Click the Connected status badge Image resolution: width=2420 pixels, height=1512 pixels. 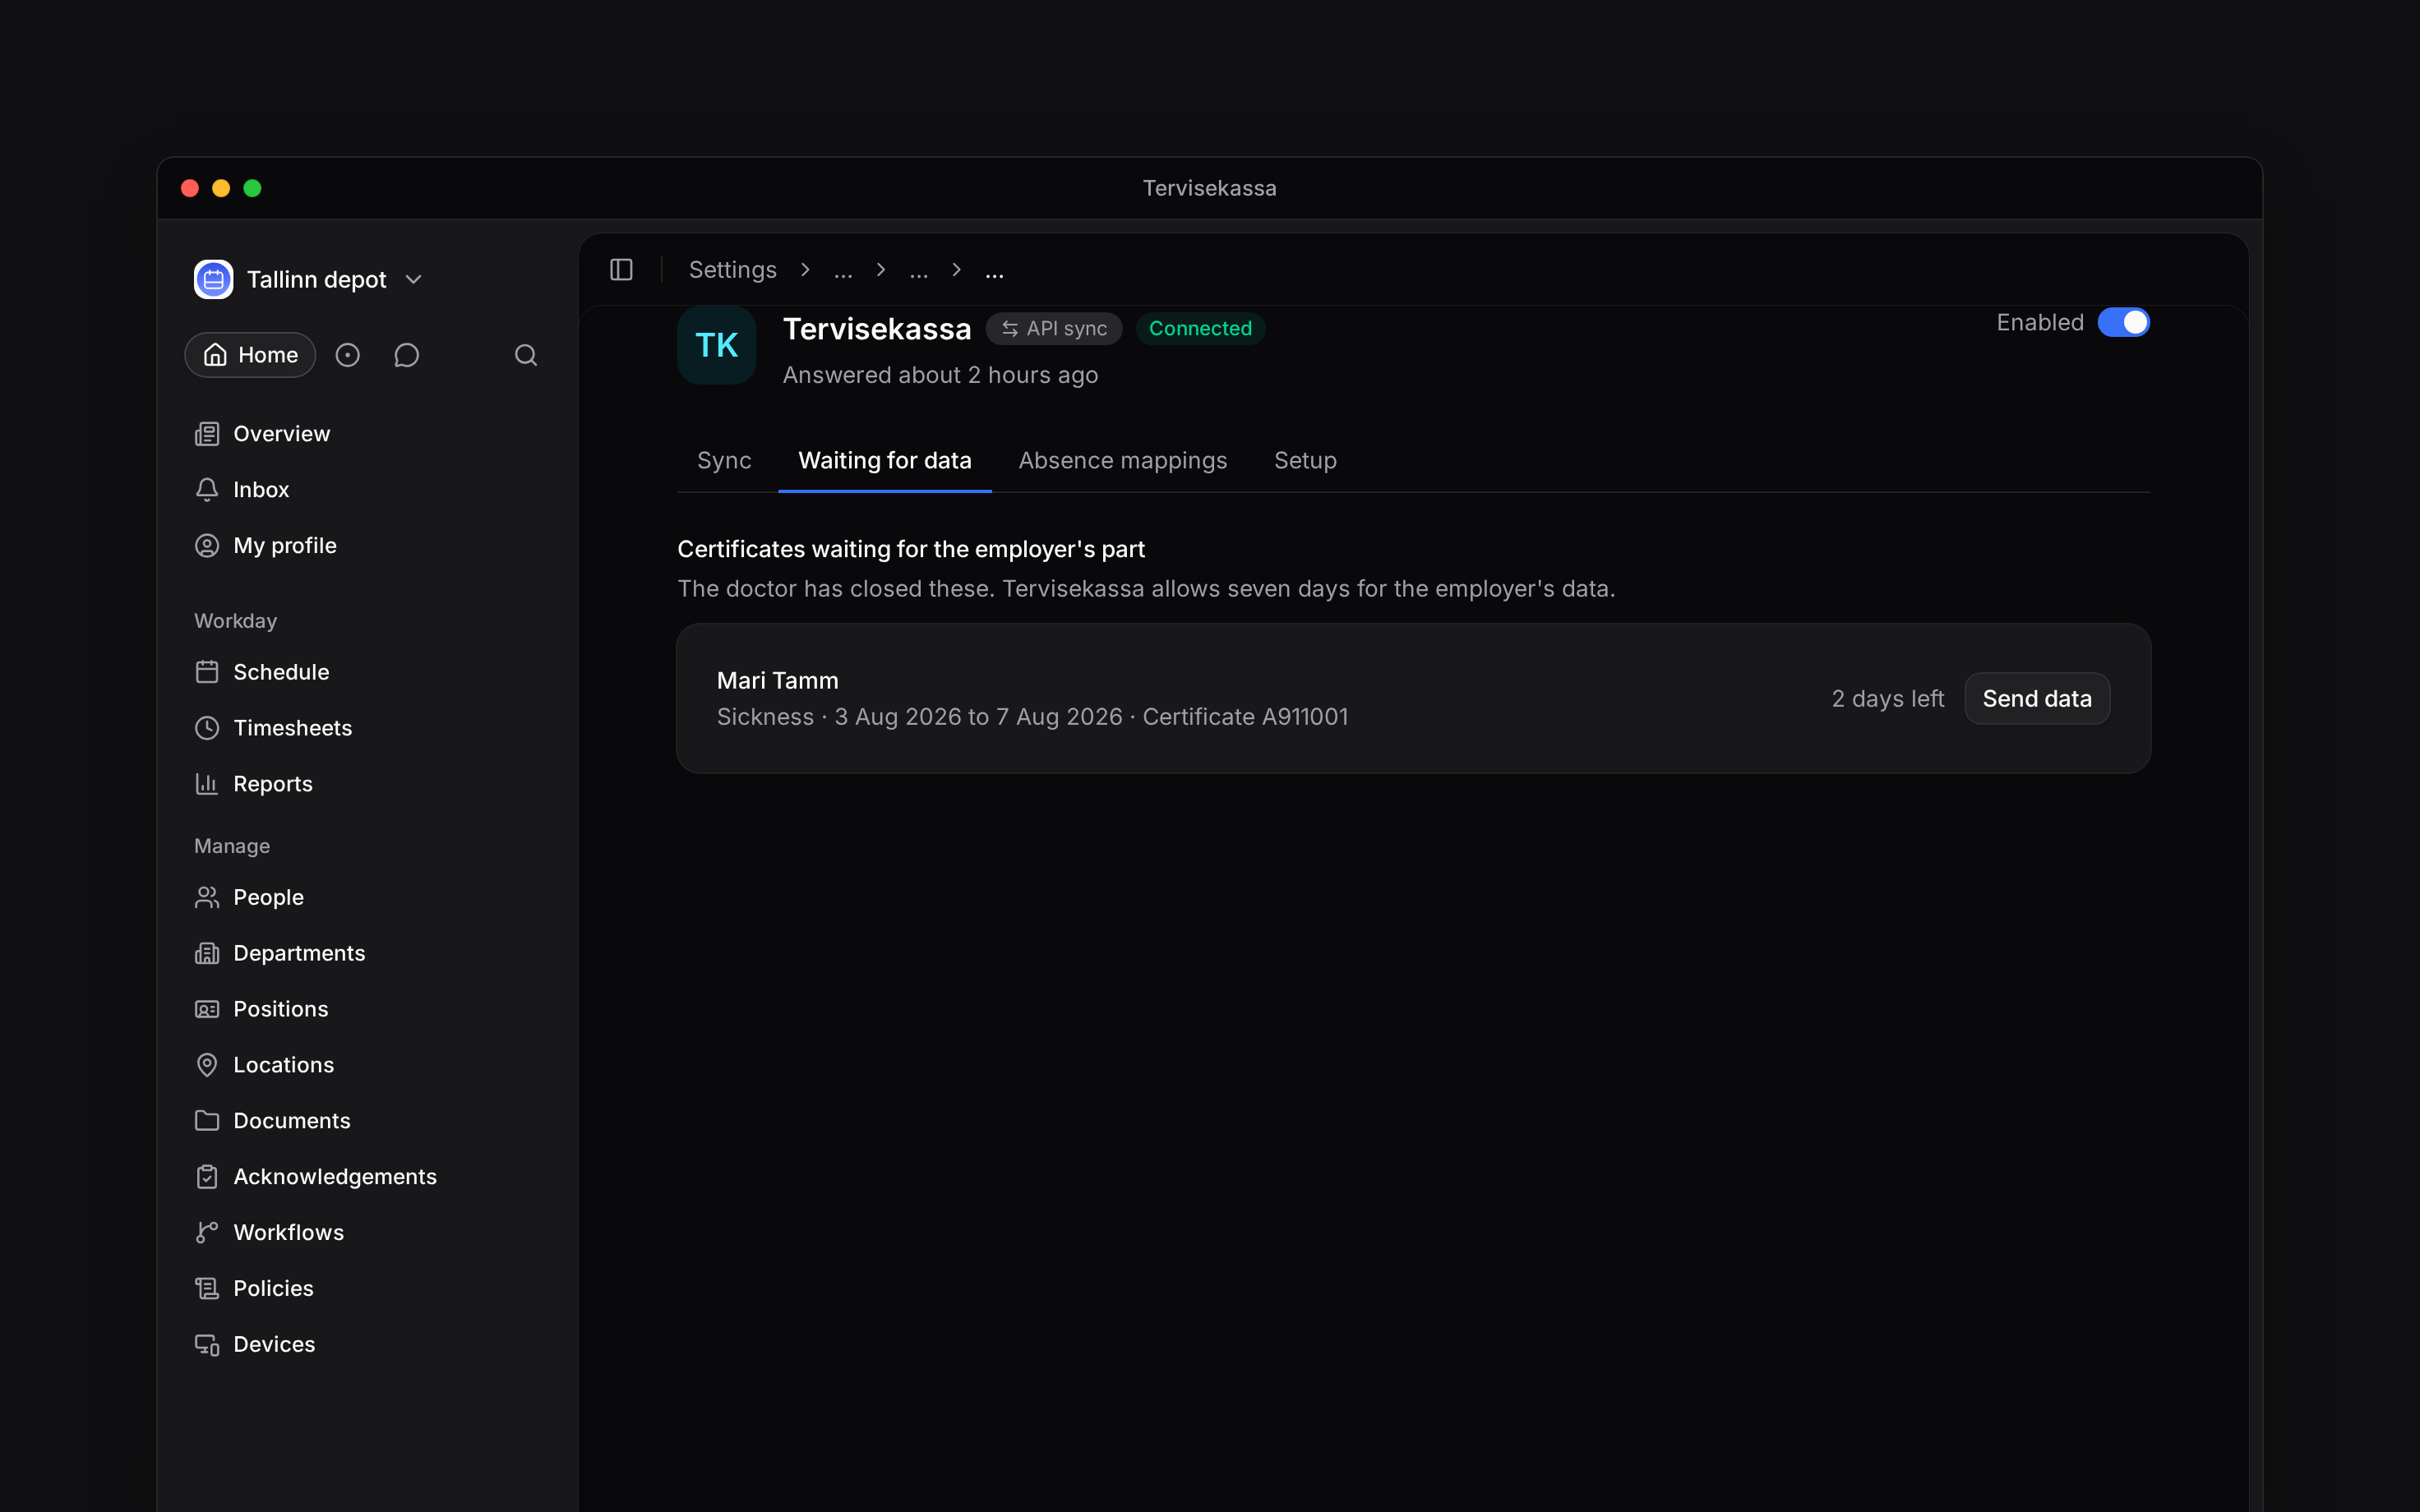[1200, 329]
